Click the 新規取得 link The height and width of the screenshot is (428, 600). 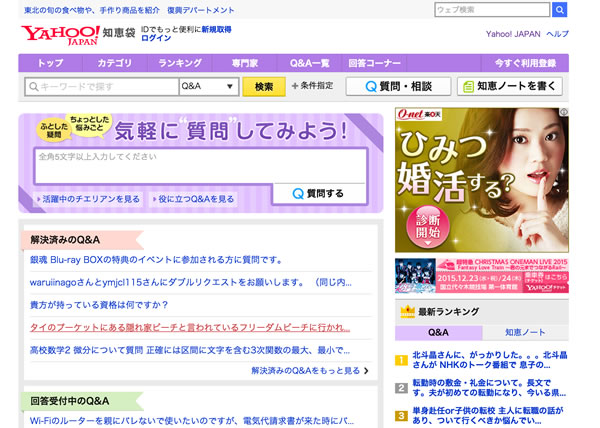[217, 29]
